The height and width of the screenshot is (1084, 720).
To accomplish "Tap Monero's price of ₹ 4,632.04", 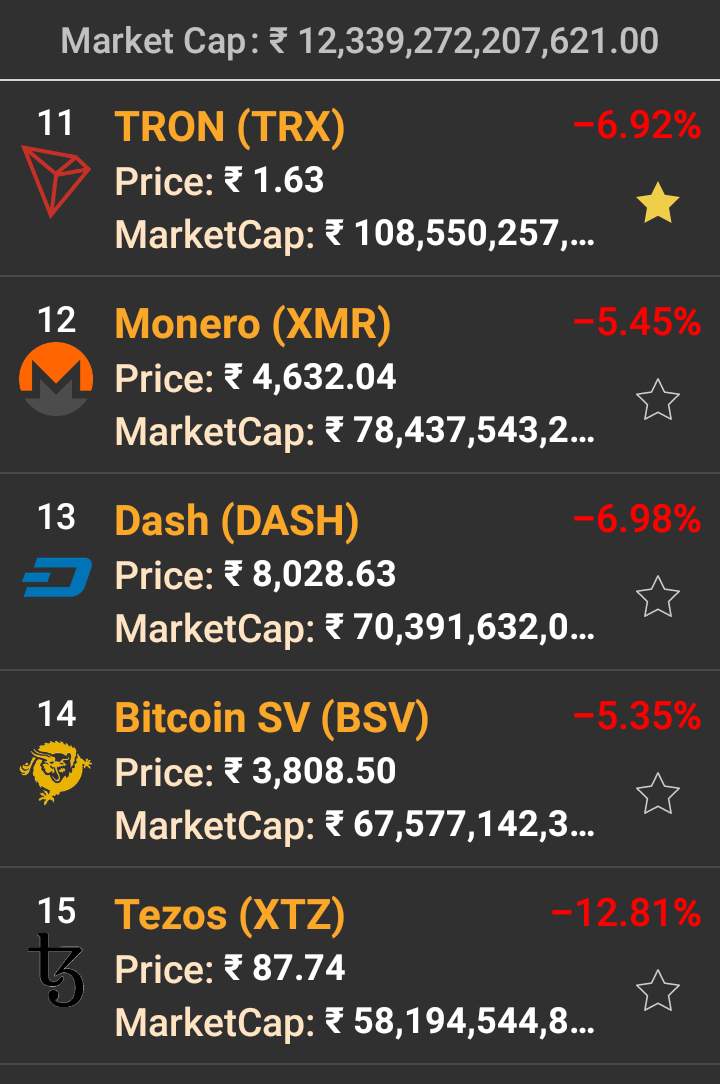I will coord(310,378).
